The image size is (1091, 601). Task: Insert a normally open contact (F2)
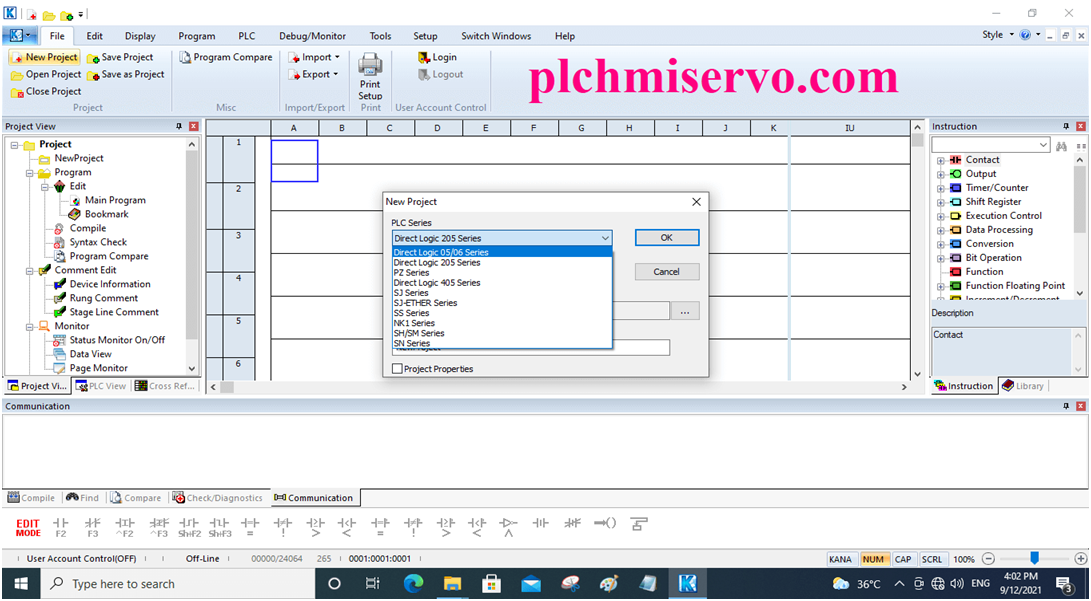click(61, 523)
